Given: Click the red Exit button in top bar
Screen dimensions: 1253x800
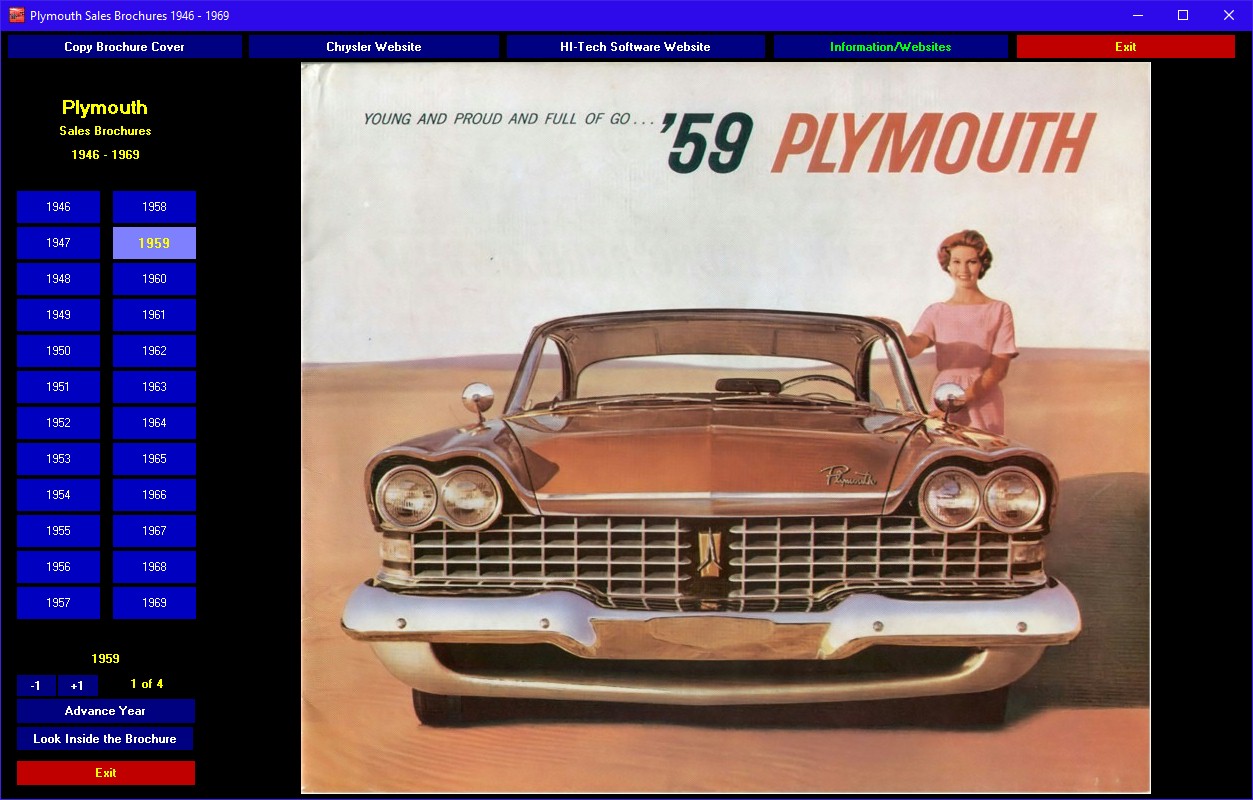Looking at the screenshot, I should pyautogui.click(x=1126, y=47).
